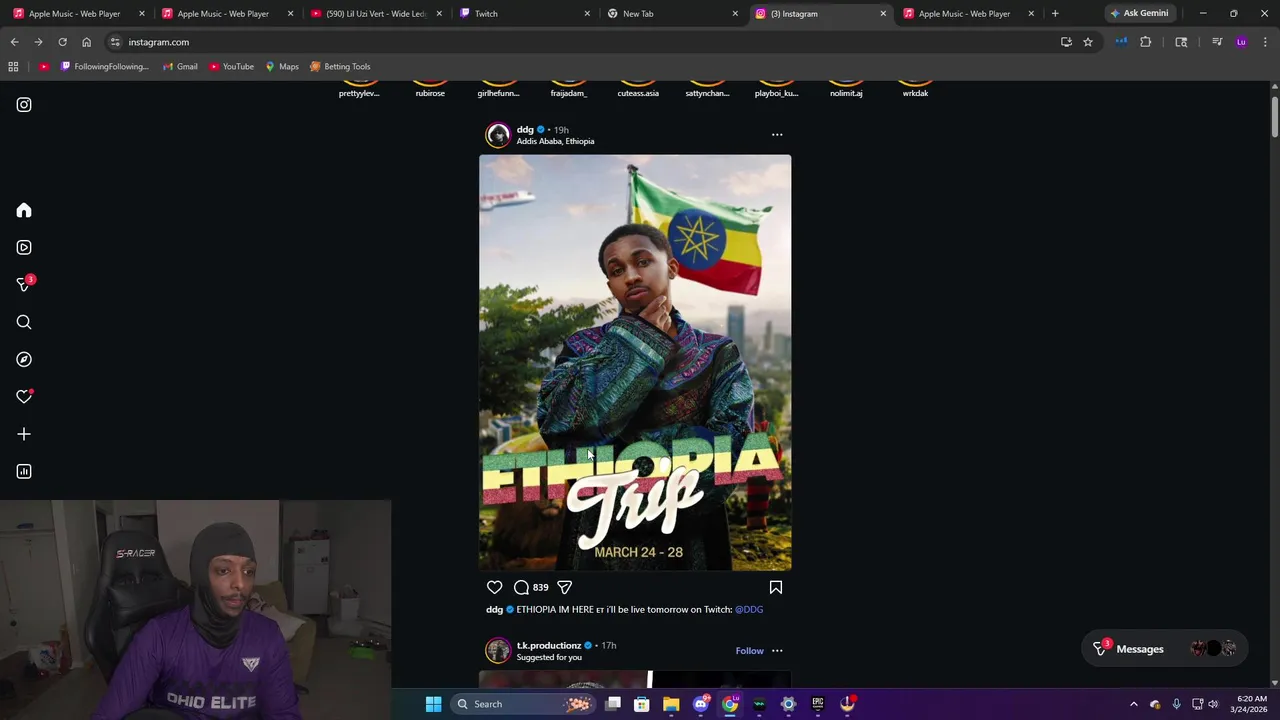Screen dimensions: 1280x720
Task: Open the Explore compass icon
Action: [24, 359]
